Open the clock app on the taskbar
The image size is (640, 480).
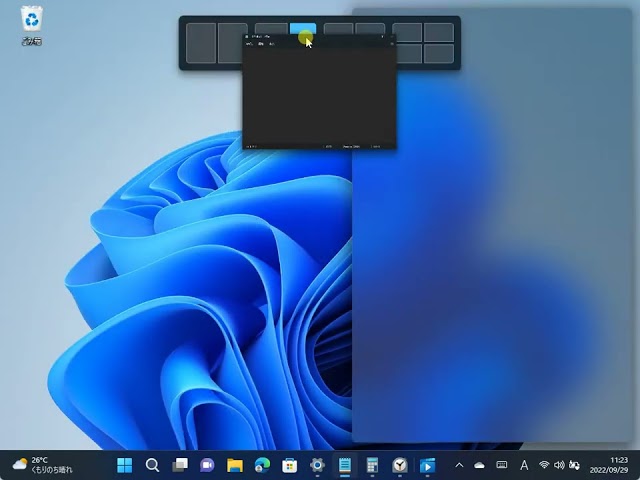tap(400, 465)
